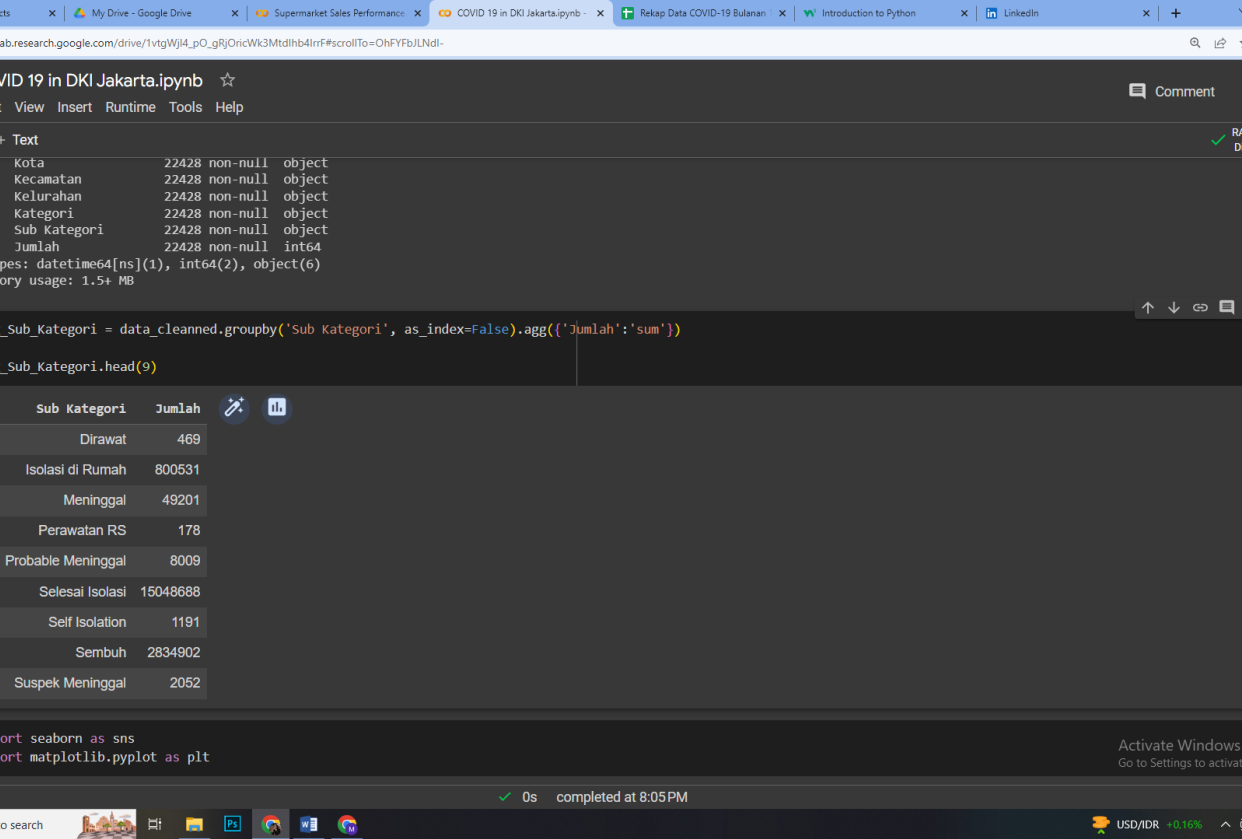Close the LinkedIn tab
The height and width of the screenshot is (839, 1242).
click(1145, 14)
